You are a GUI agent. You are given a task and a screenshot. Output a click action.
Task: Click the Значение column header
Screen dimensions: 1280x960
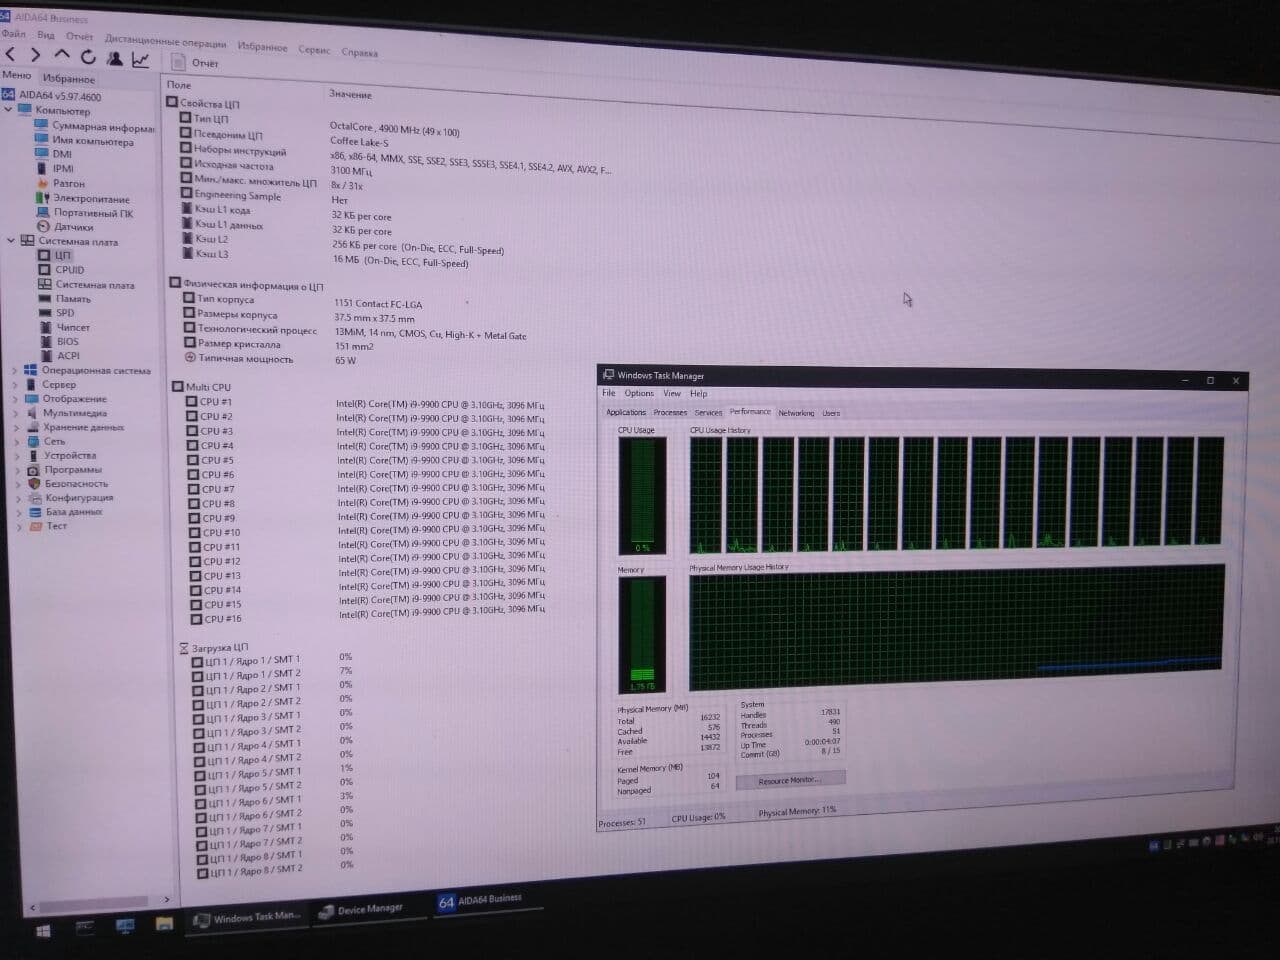point(350,94)
